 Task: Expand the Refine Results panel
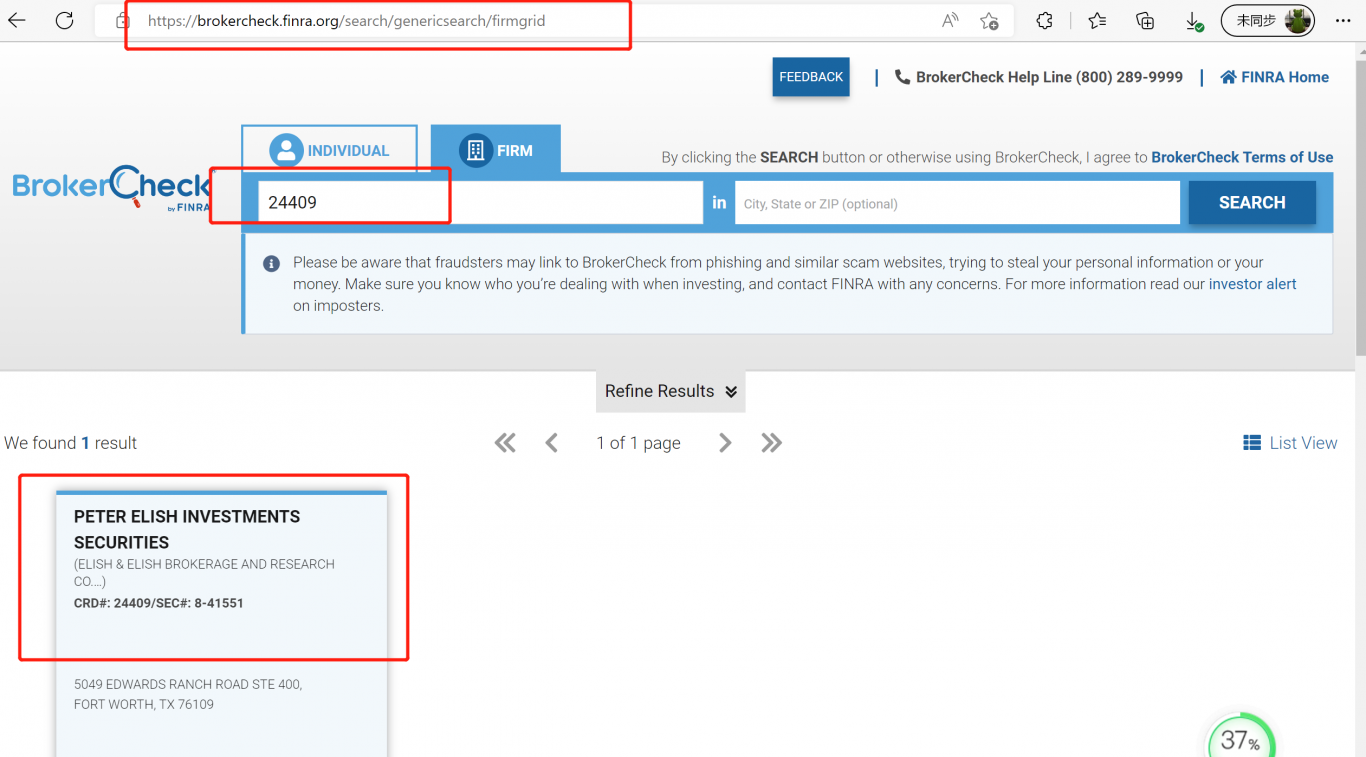pos(671,391)
